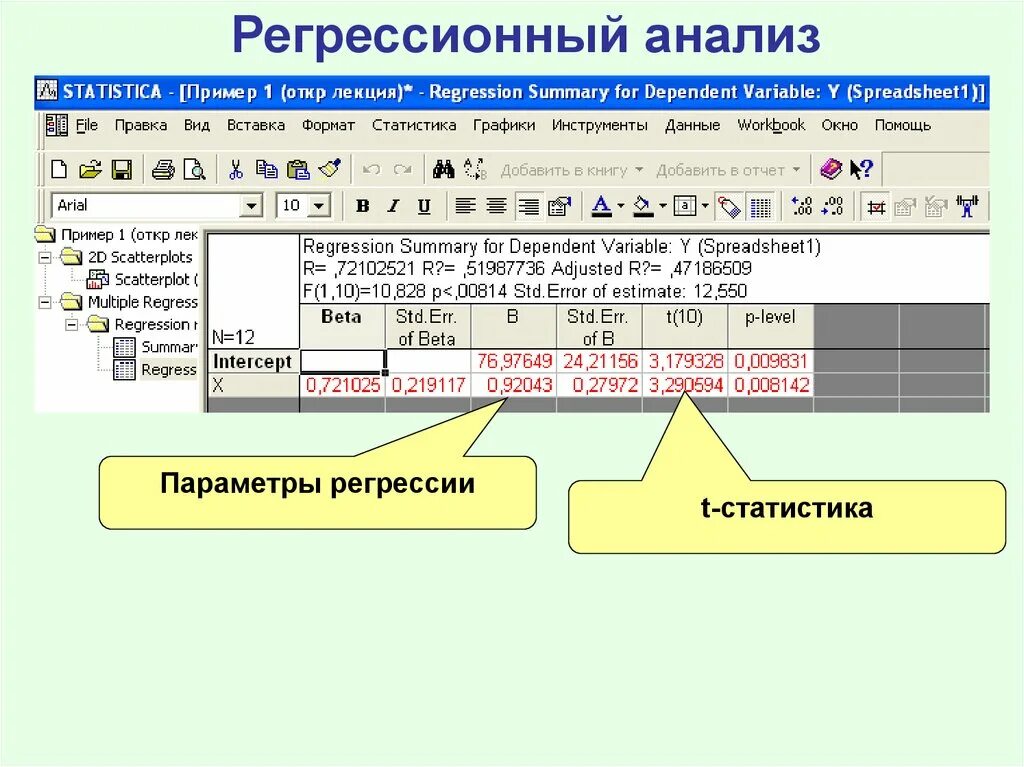
Task: Click the Open folder icon
Action: pos(90,170)
